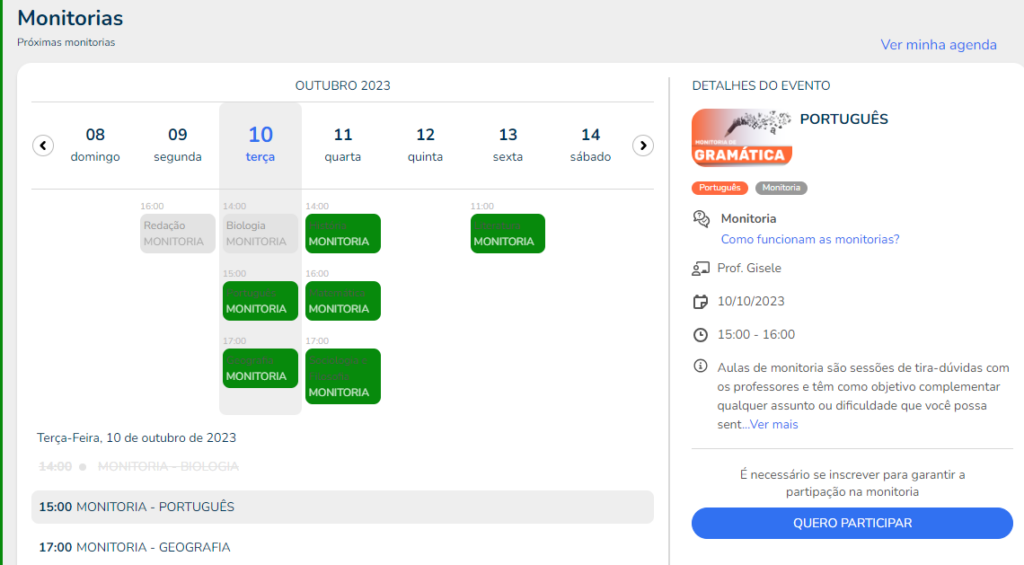1024x565 pixels.
Task: Click the clock icon beside 15:00 - 16:00
Action: pyautogui.click(x=700, y=335)
